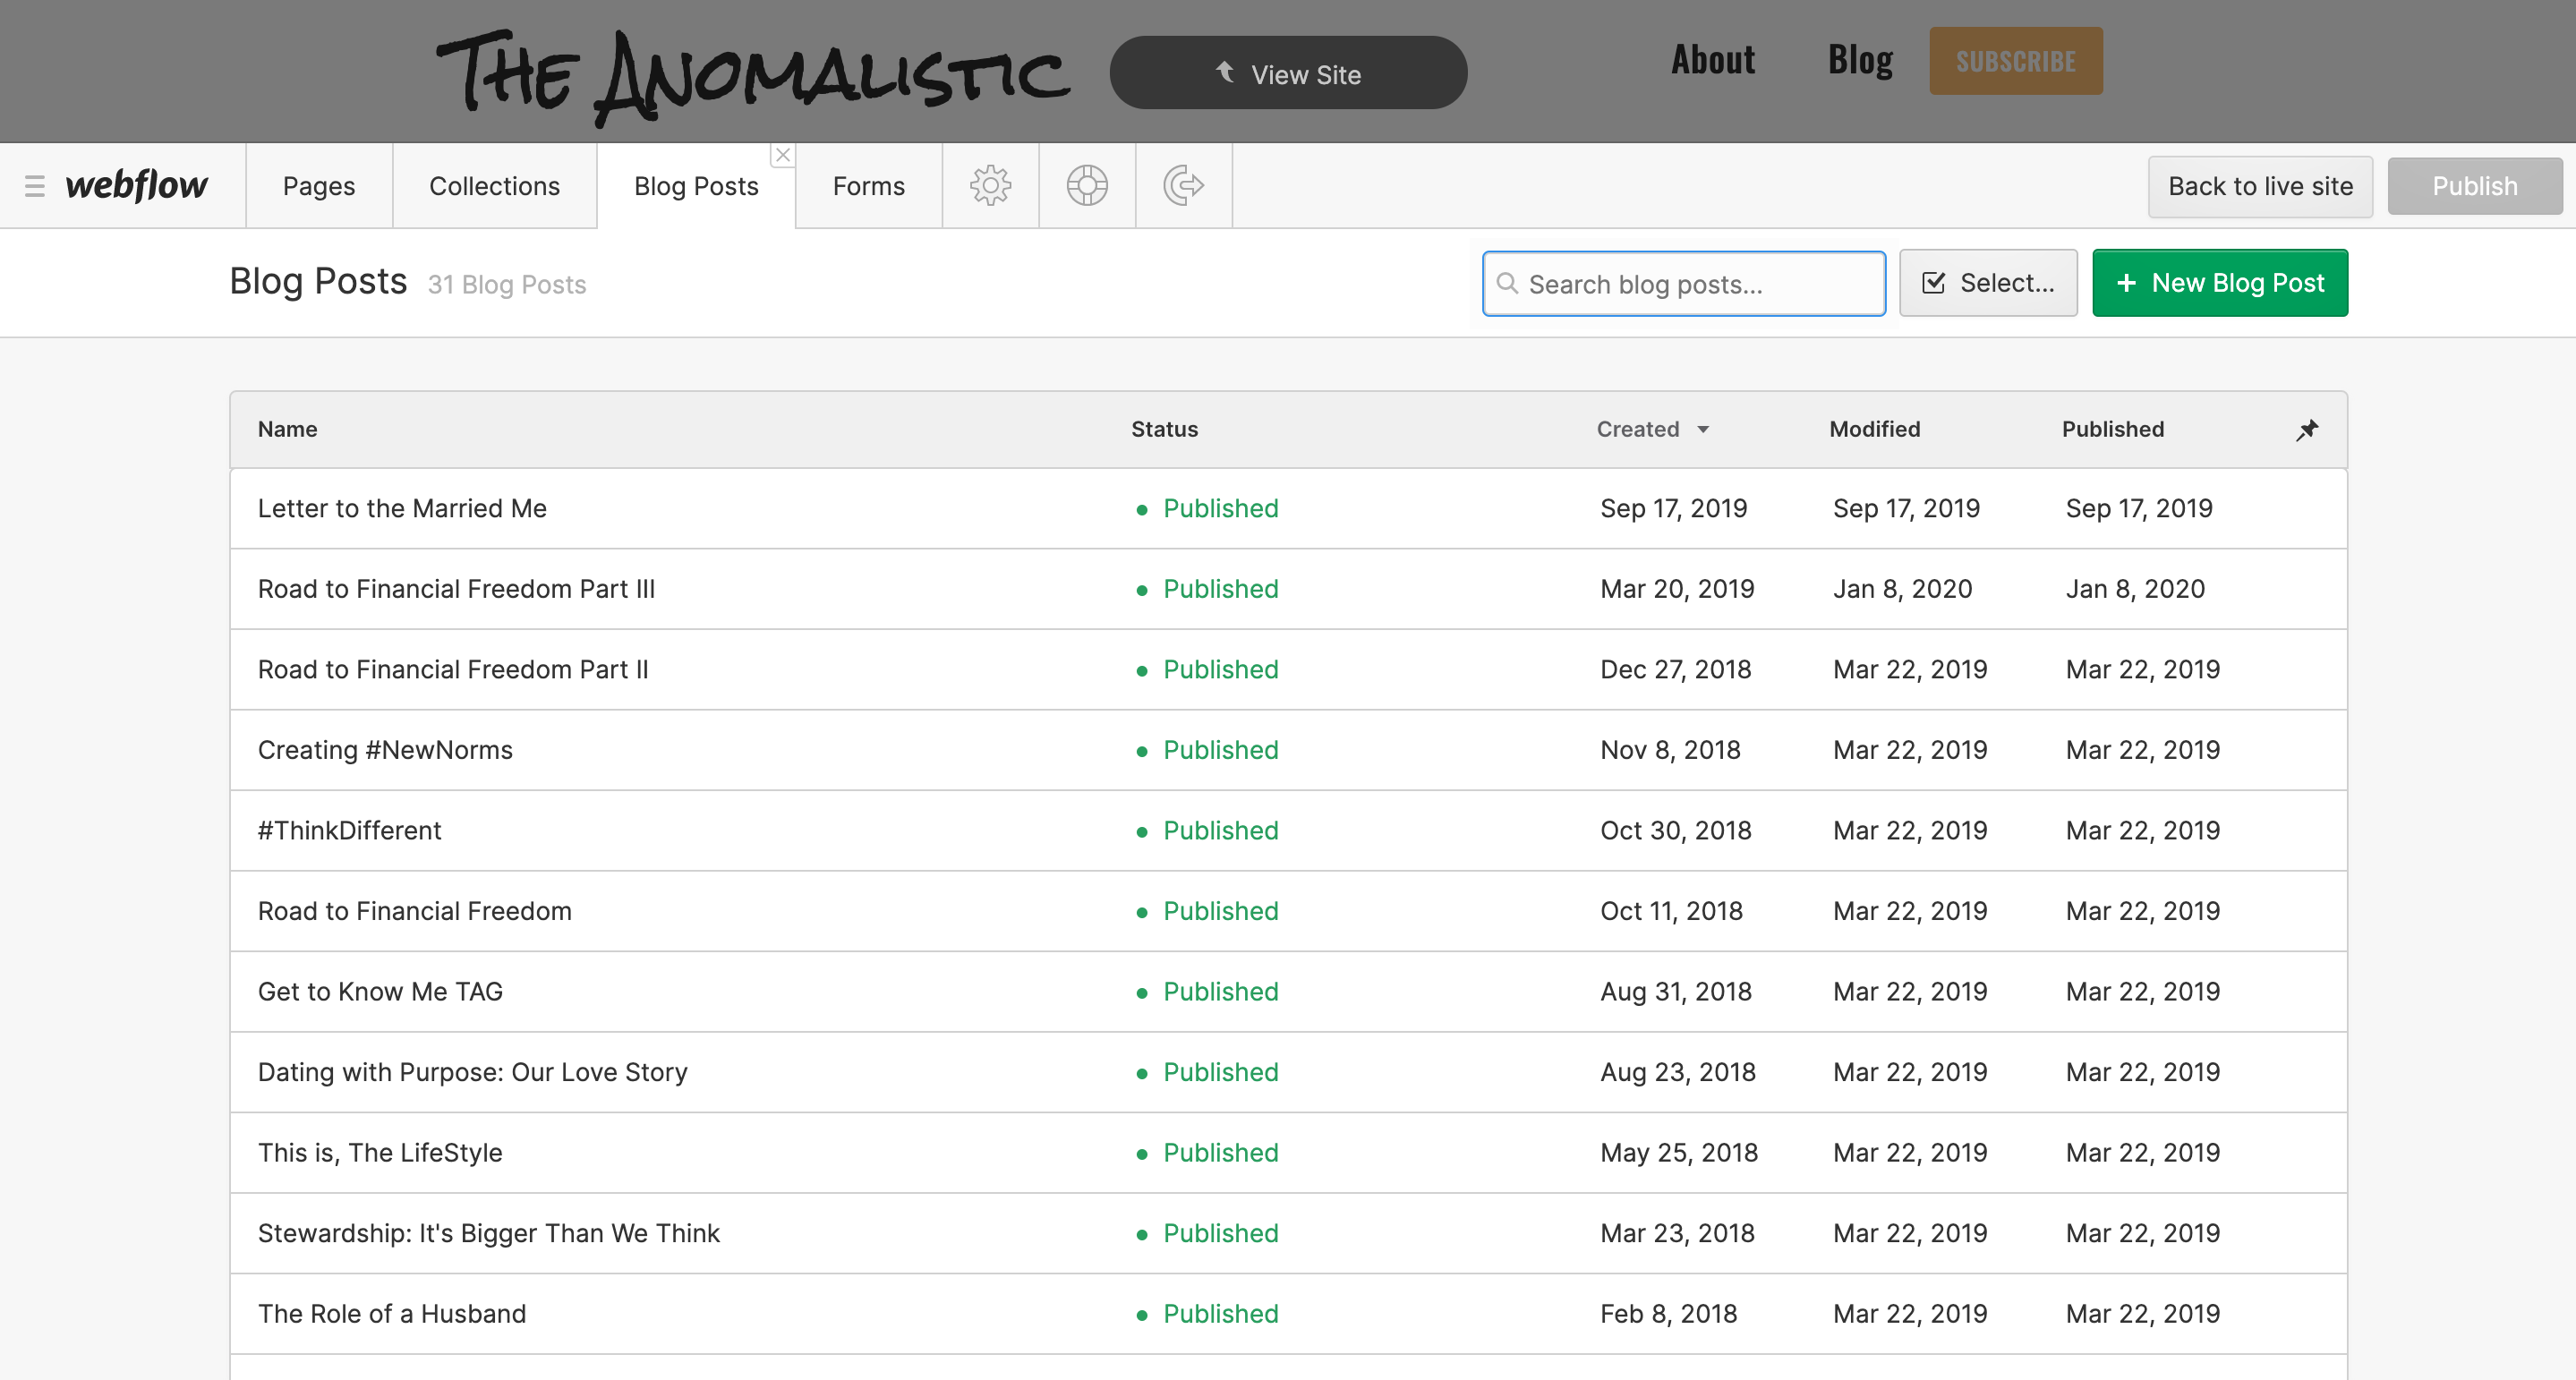Click the New Blog Post button
The width and height of the screenshot is (2576, 1380).
[2220, 283]
